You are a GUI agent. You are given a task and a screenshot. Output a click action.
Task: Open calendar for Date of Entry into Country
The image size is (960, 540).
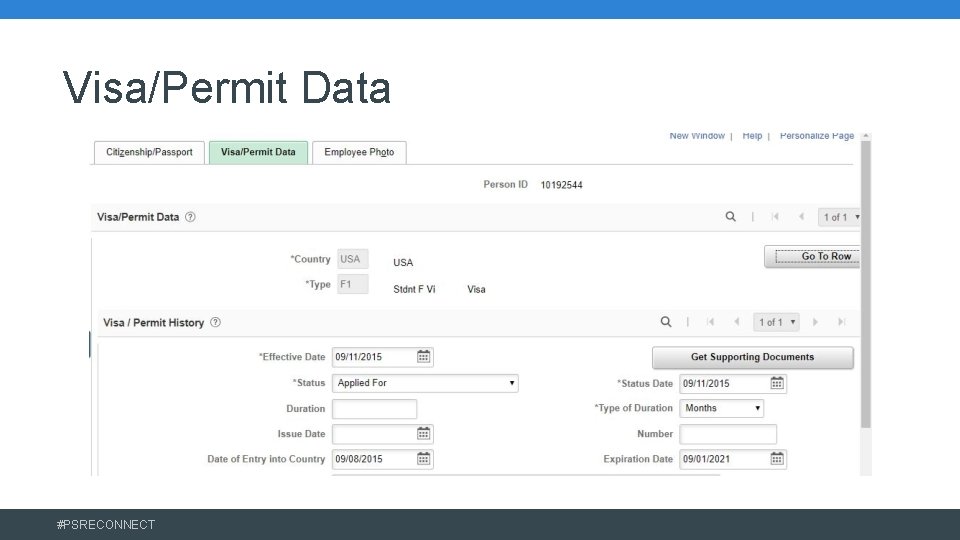pyautogui.click(x=424, y=459)
